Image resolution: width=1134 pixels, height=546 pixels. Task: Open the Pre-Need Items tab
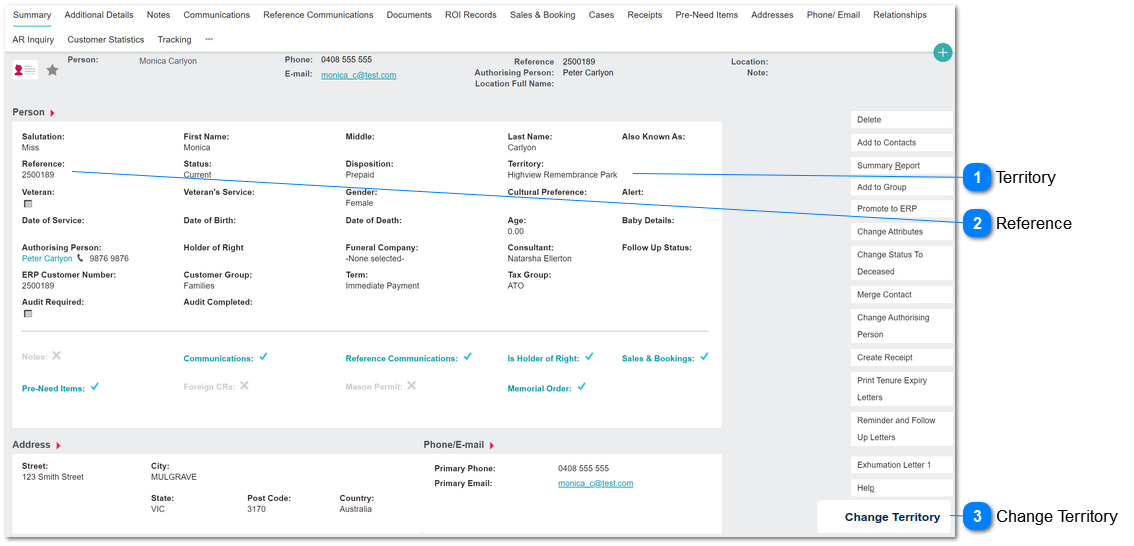click(x=707, y=14)
